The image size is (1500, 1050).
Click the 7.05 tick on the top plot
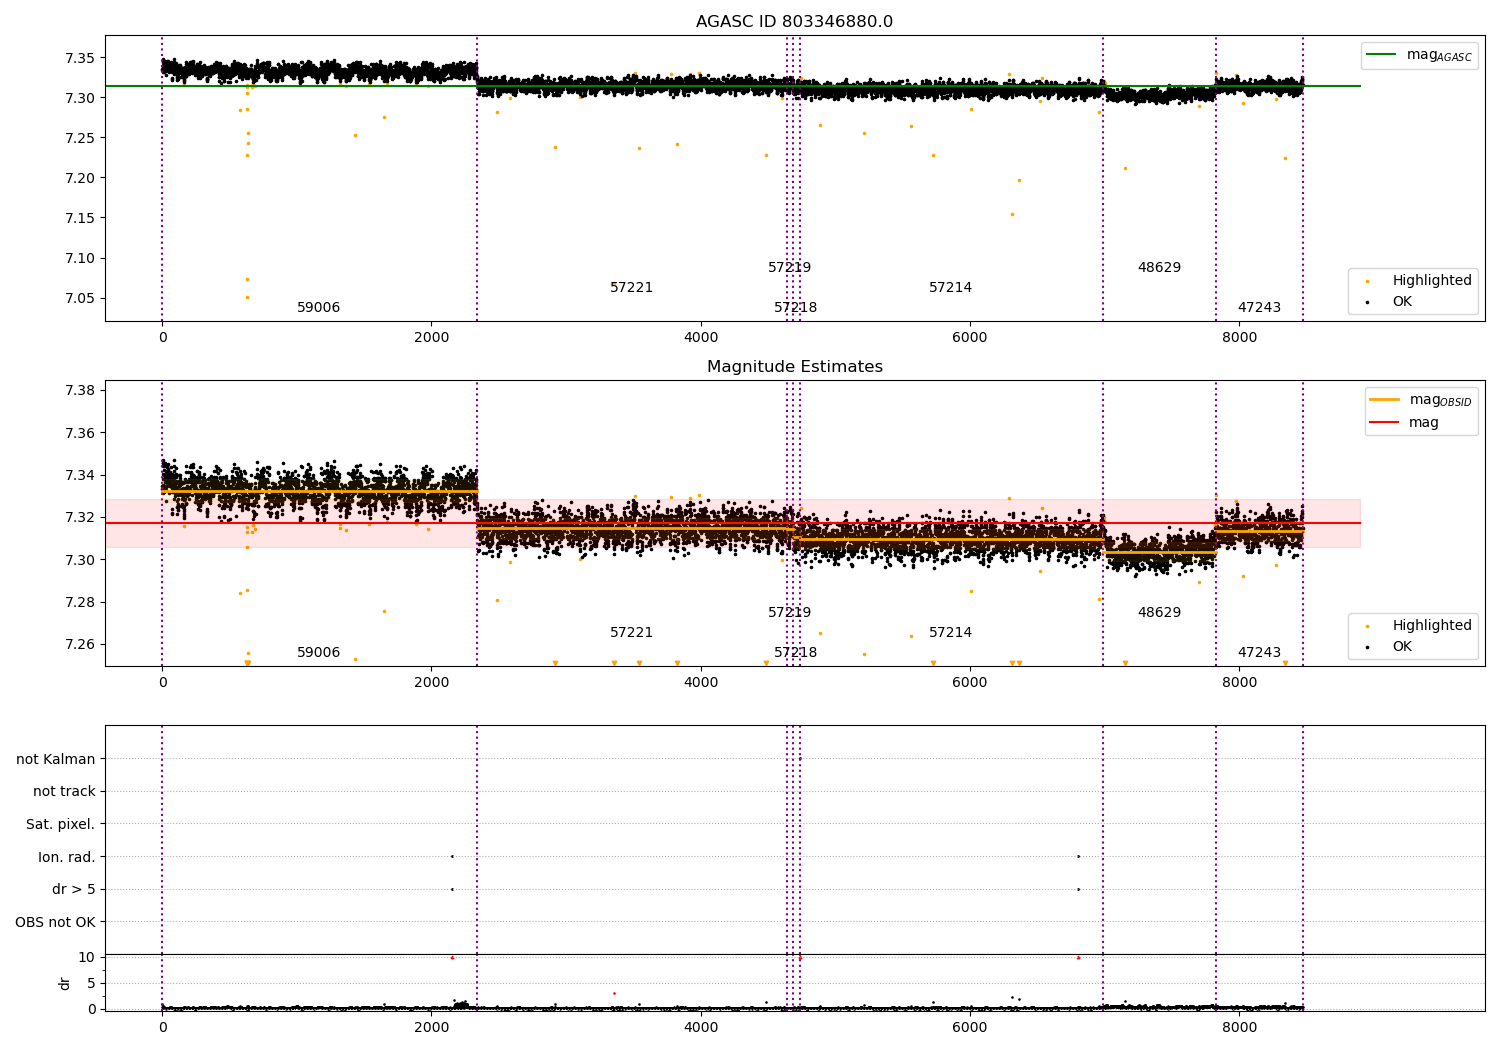(x=79, y=298)
